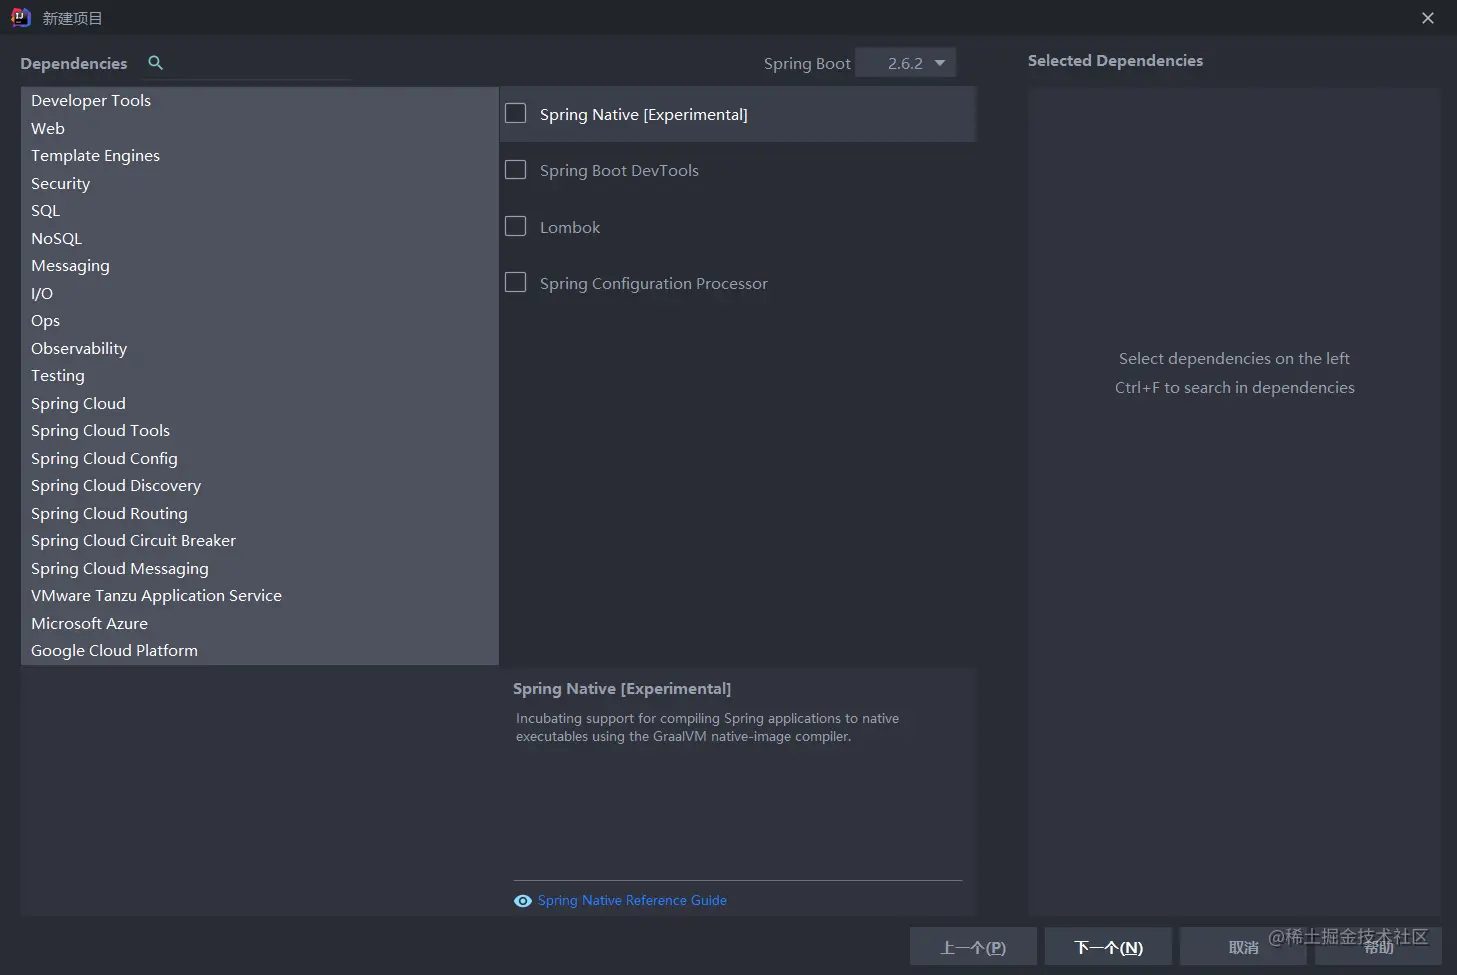Open the Spring Boot version 2.6.2 dropdown
Screen dimensions: 1457x975
(x=906, y=63)
